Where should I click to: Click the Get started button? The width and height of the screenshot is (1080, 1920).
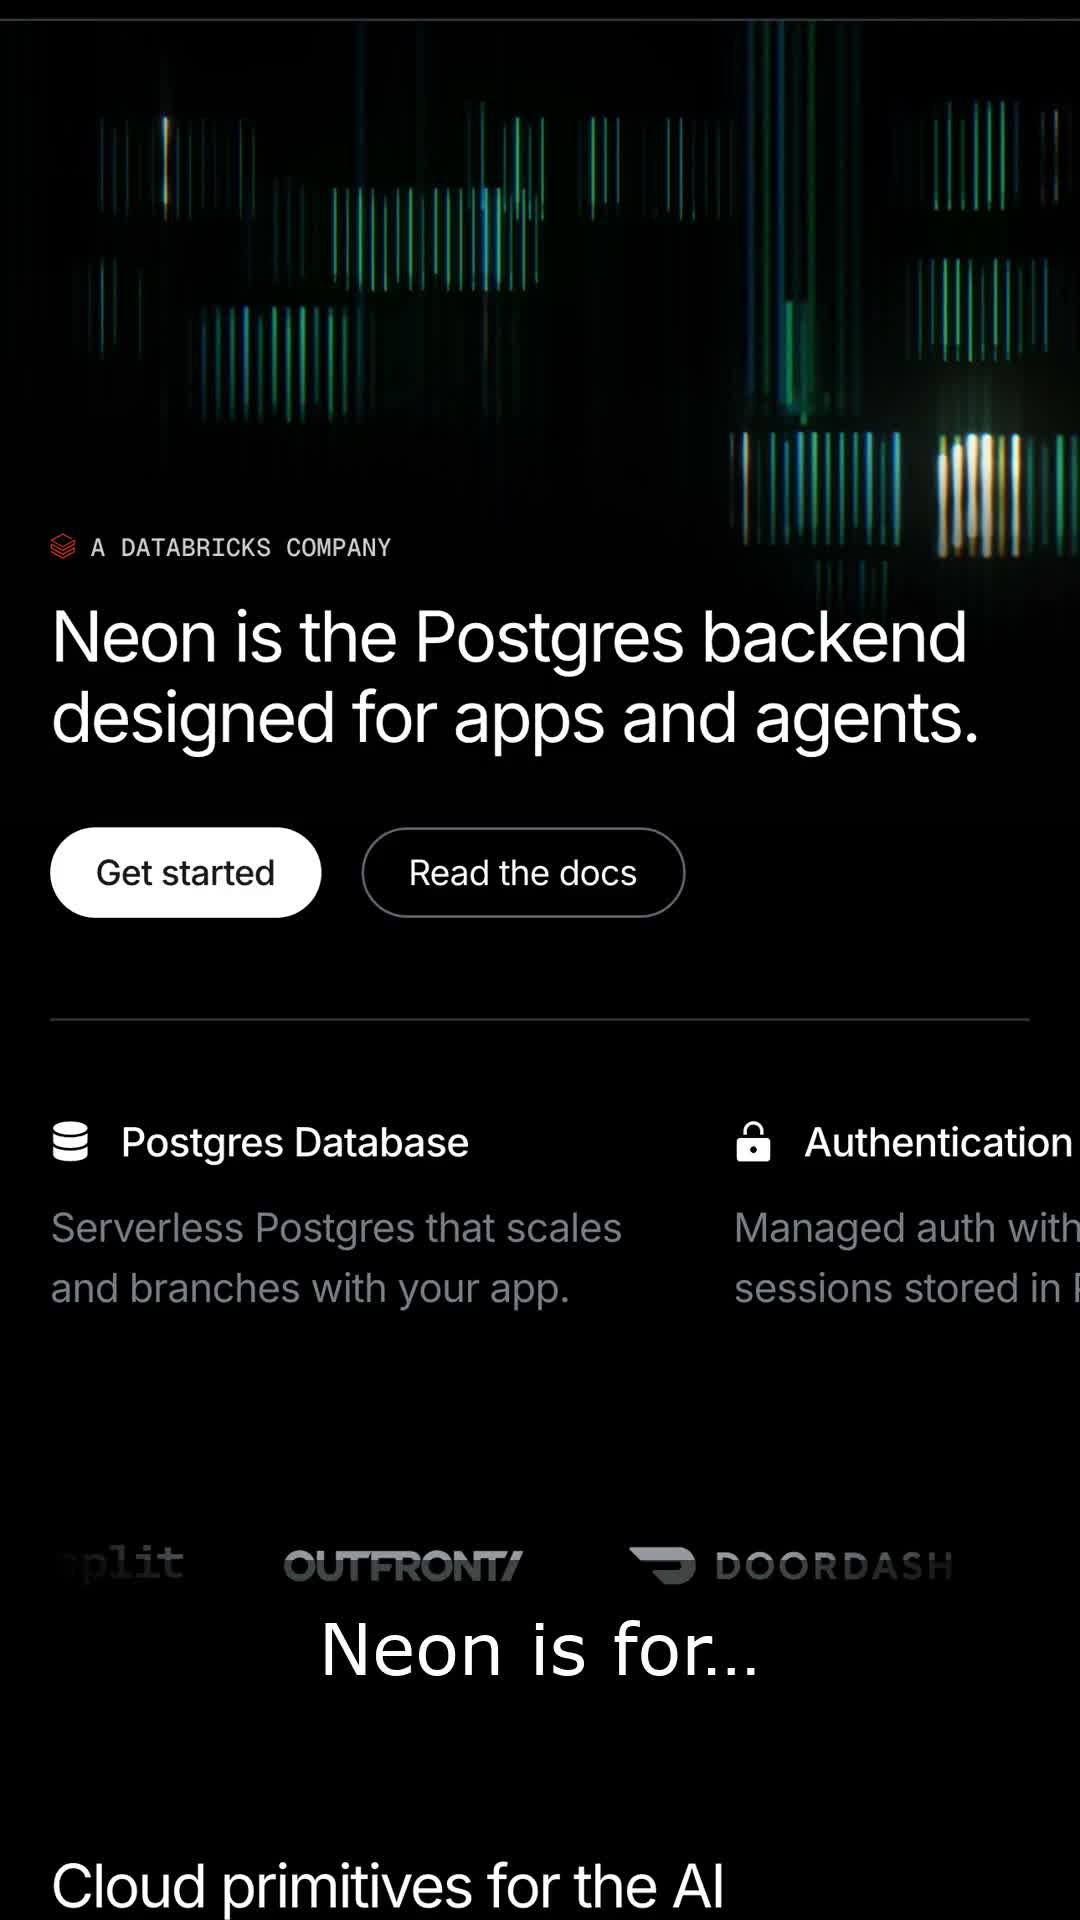pos(186,872)
